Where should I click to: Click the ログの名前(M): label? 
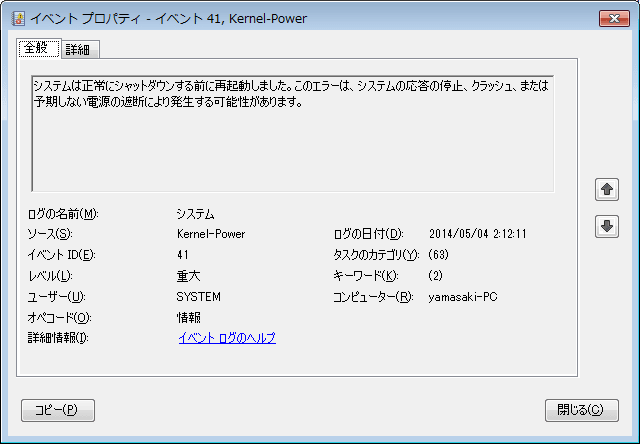[x=63, y=213]
